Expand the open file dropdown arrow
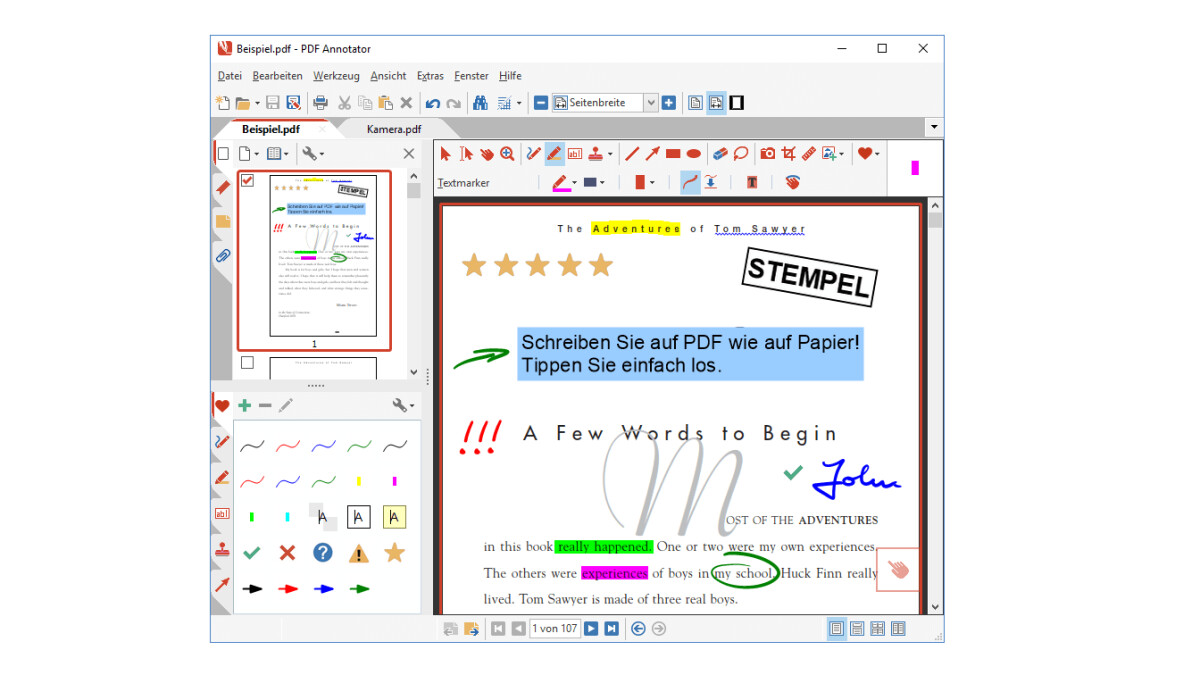The width and height of the screenshot is (1200, 675). click(x=257, y=103)
